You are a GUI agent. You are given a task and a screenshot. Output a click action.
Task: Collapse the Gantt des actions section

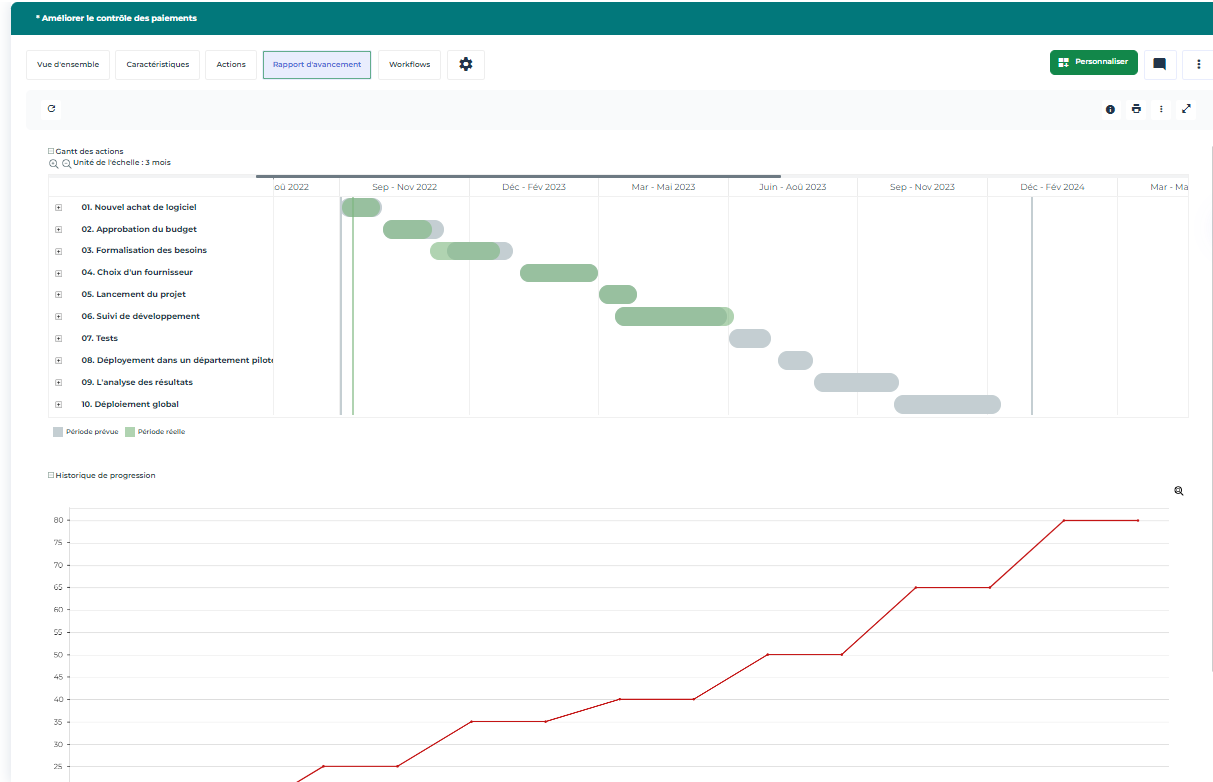51,152
